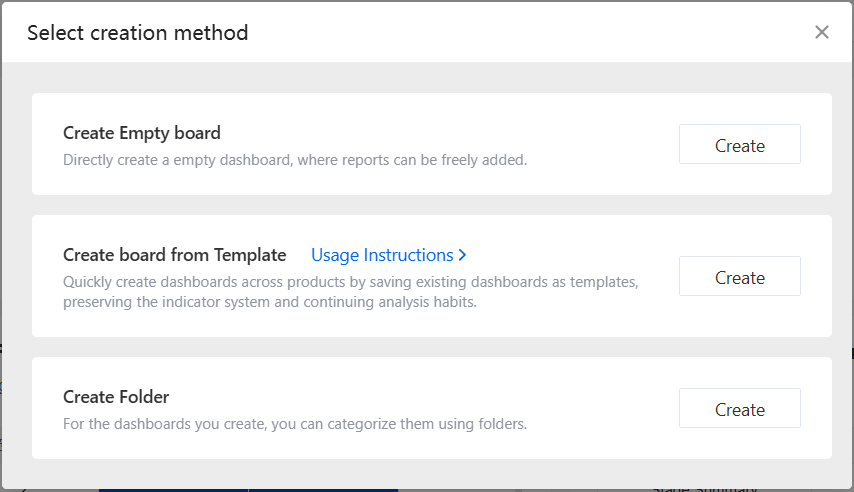Click the "preserving the indicator system" text line
This screenshot has width=854, height=492.
[x=270, y=302]
